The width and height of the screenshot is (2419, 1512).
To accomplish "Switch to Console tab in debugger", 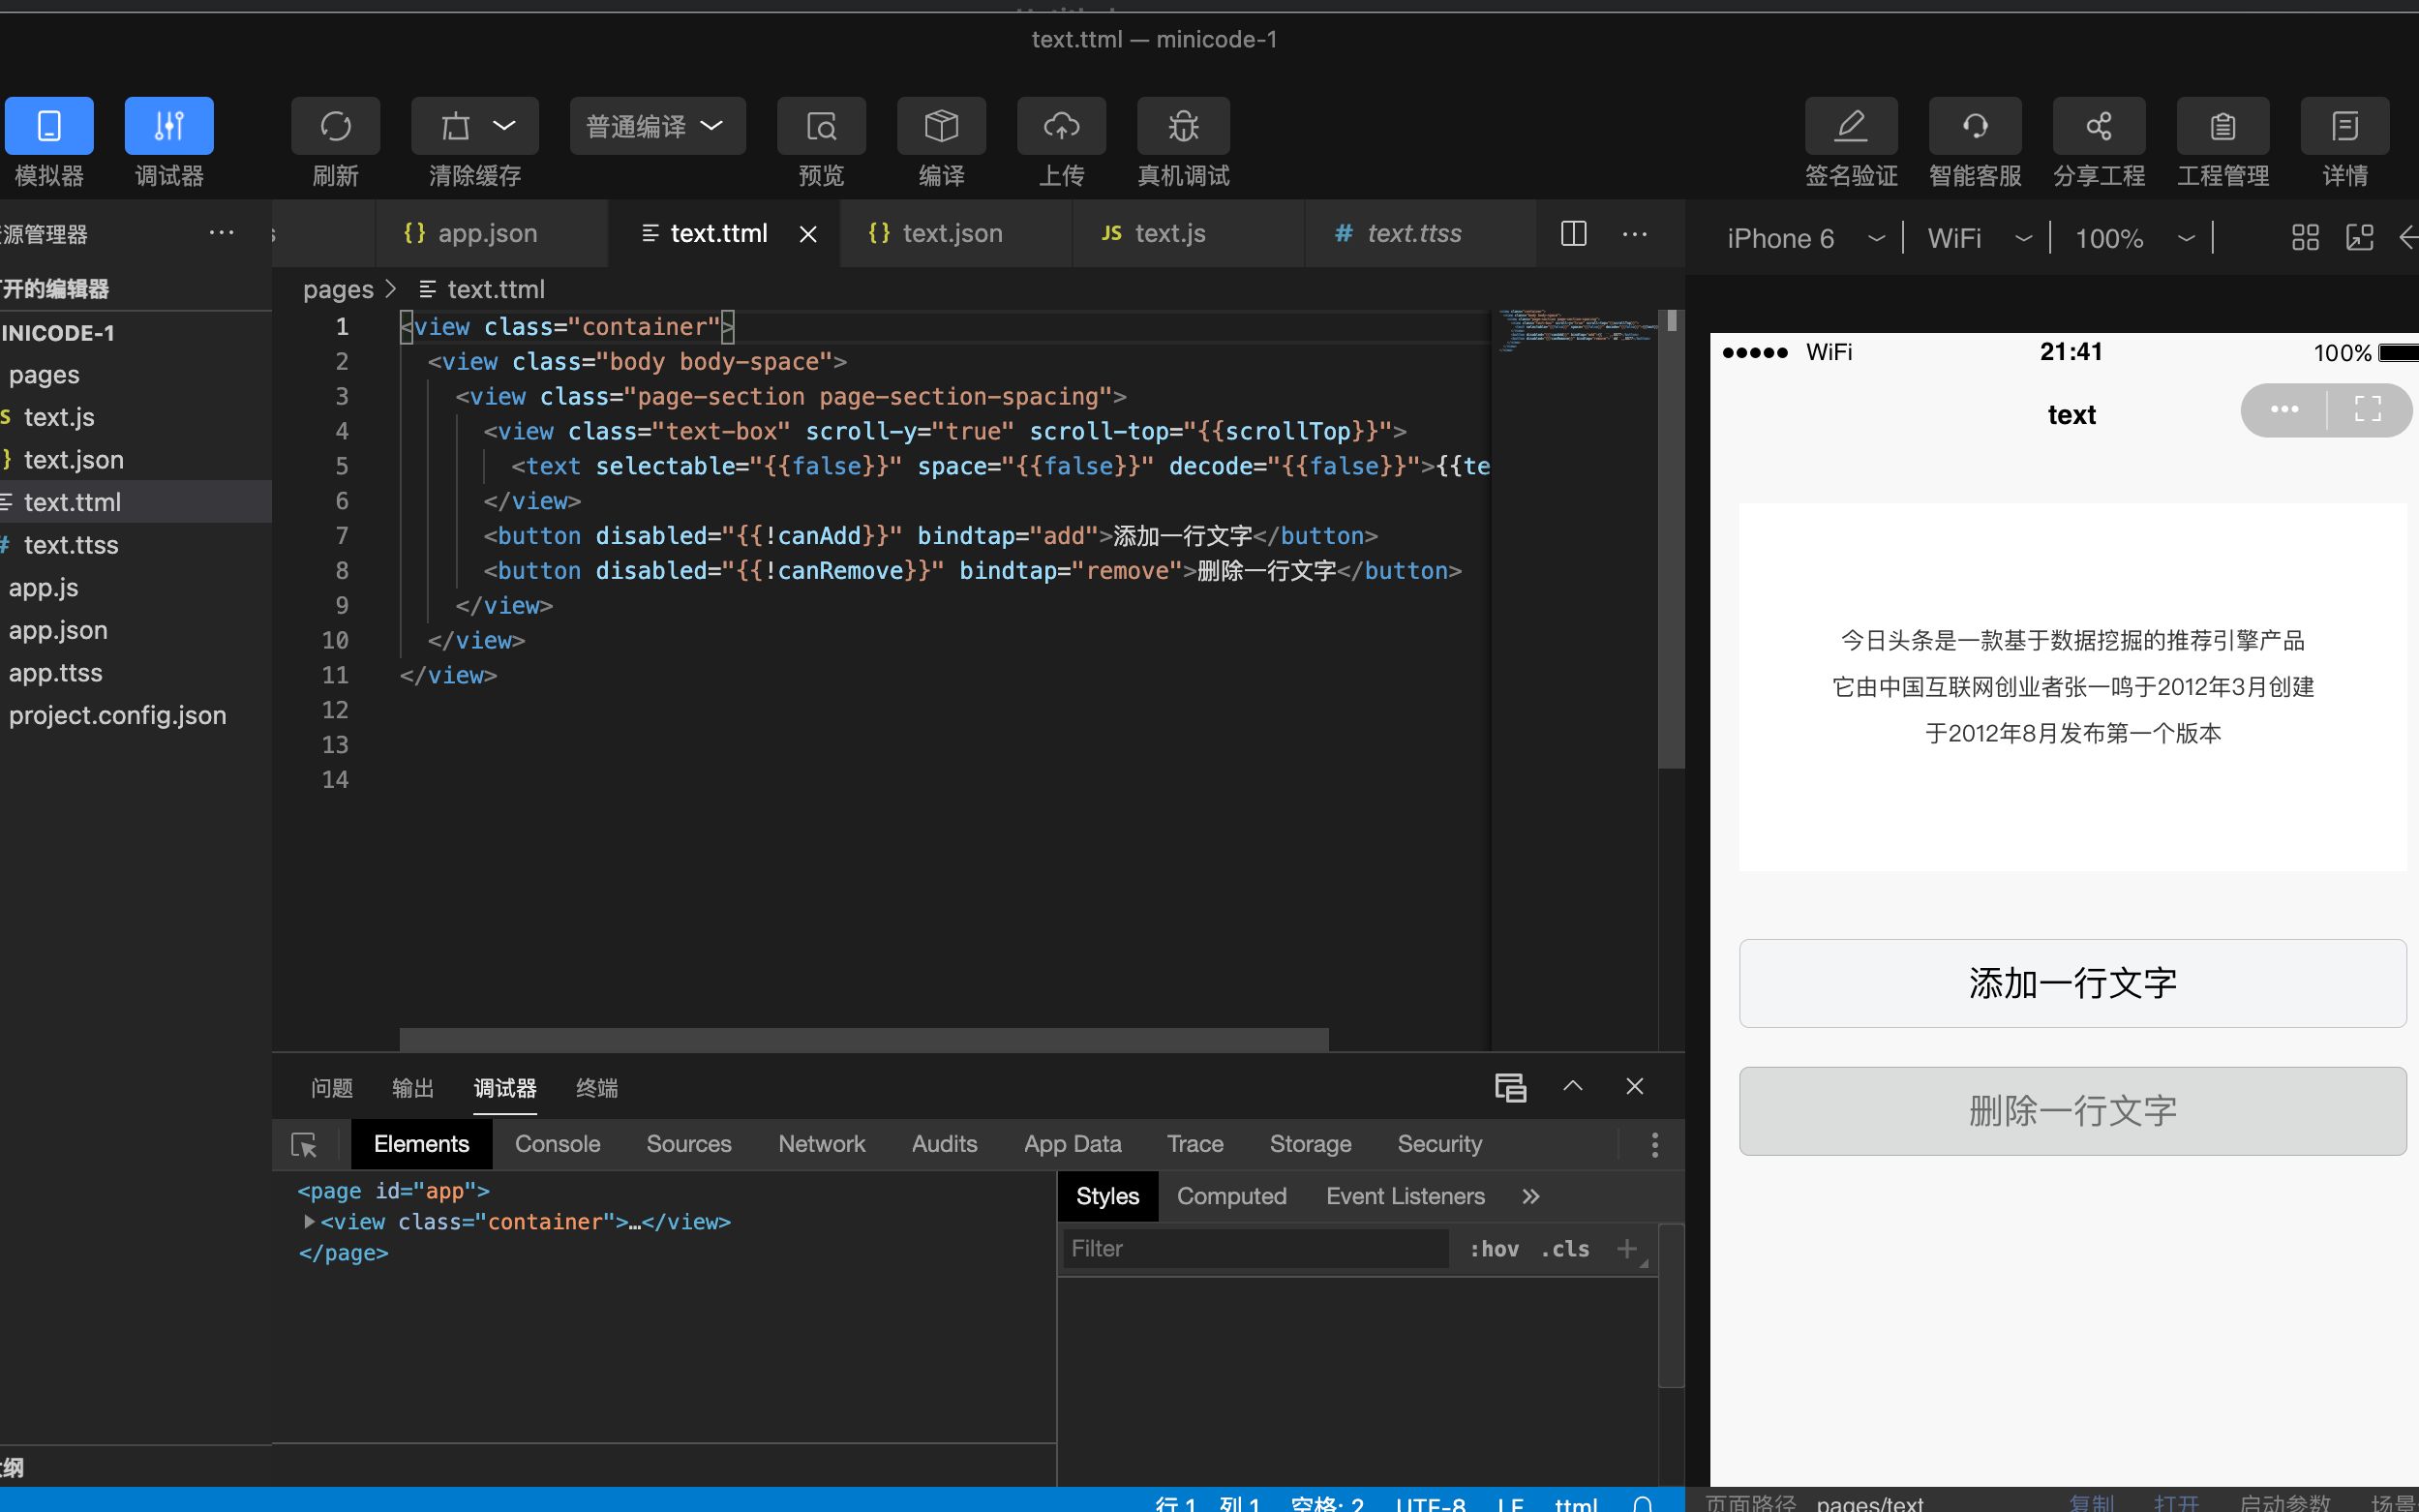I will [558, 1142].
